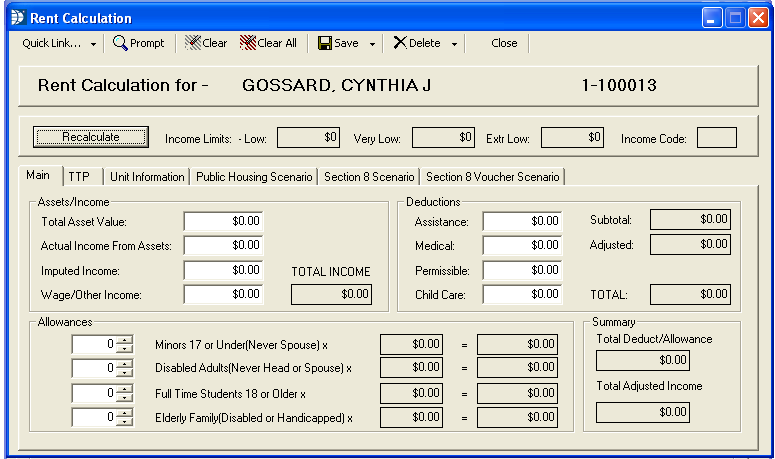Select the Section 8 Voucher Scenario tab
Screen dimensions: 775x459
pos(492,177)
